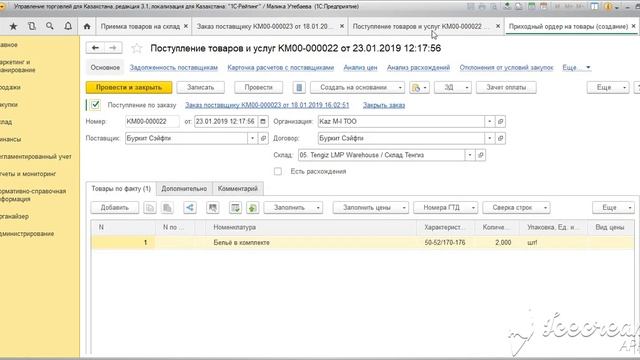640x360 pixels.
Task: Open the 'Номера ГТД' dropdown
Action: (x=445, y=208)
